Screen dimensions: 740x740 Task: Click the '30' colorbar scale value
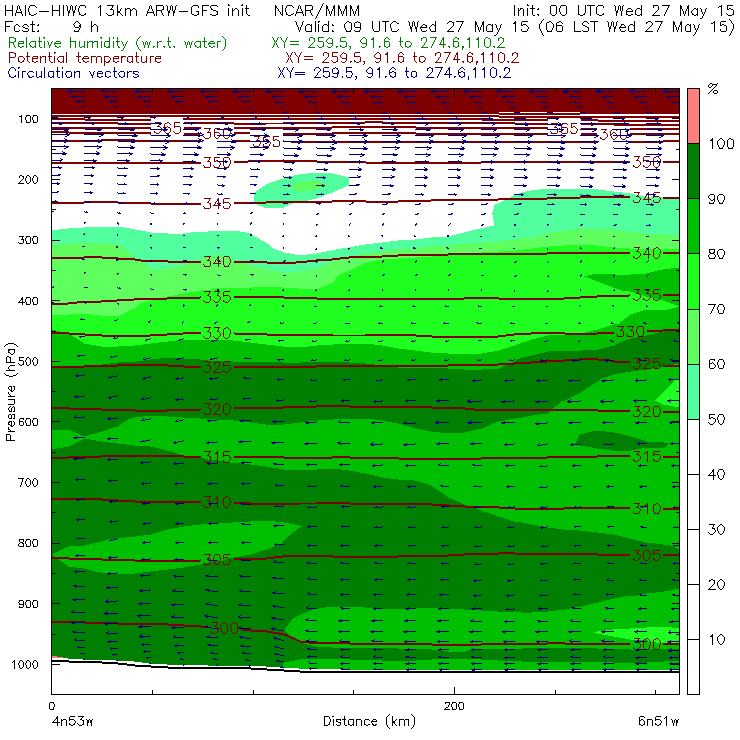[716, 530]
